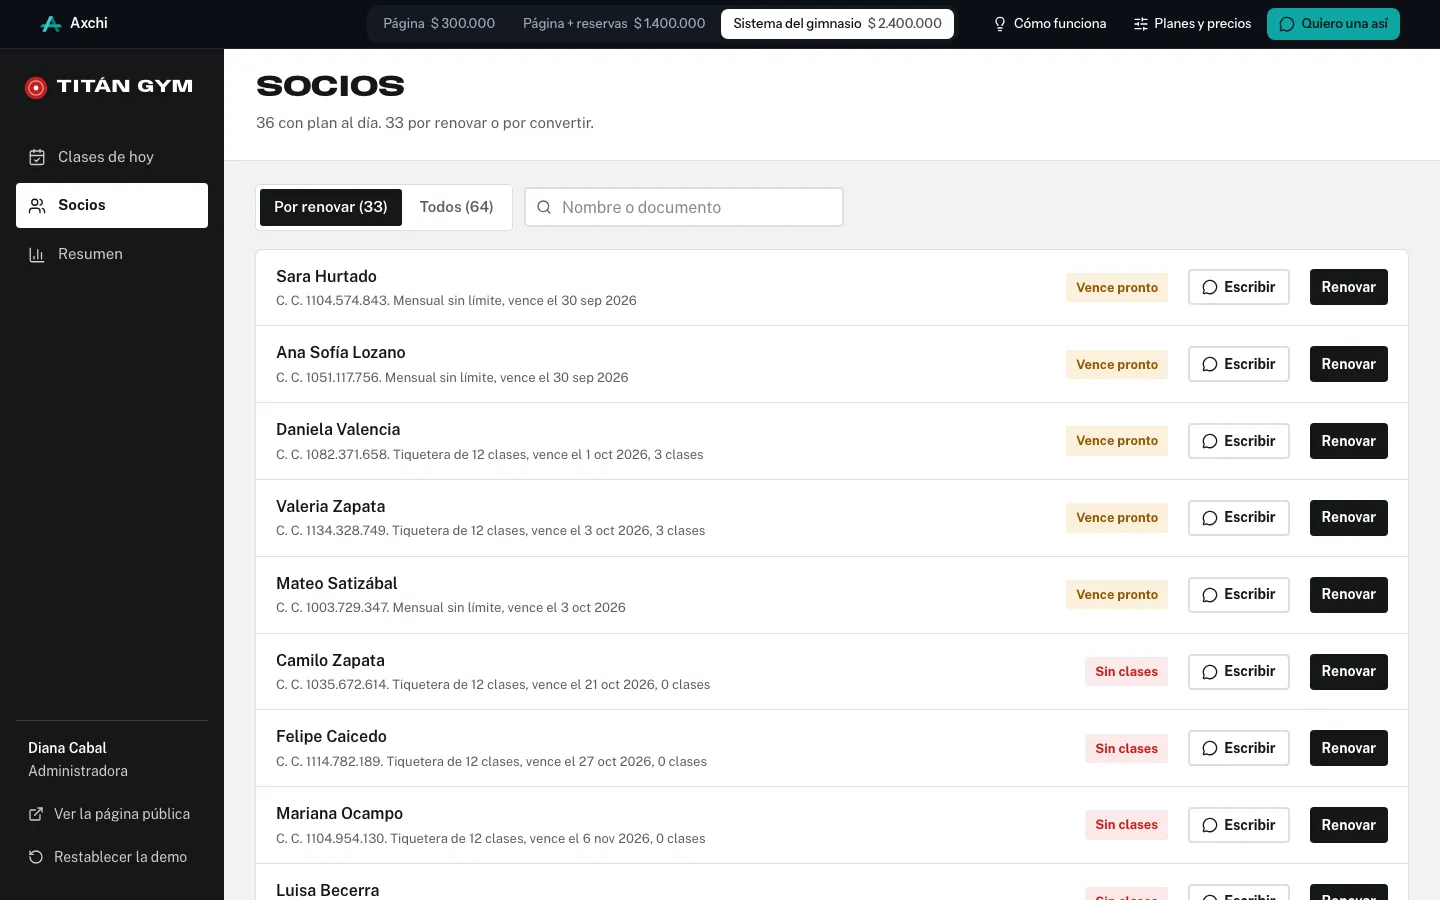Viewport: 1440px width, 900px height.
Task: Click the magnifier icon in the search box
Action: tap(544, 207)
